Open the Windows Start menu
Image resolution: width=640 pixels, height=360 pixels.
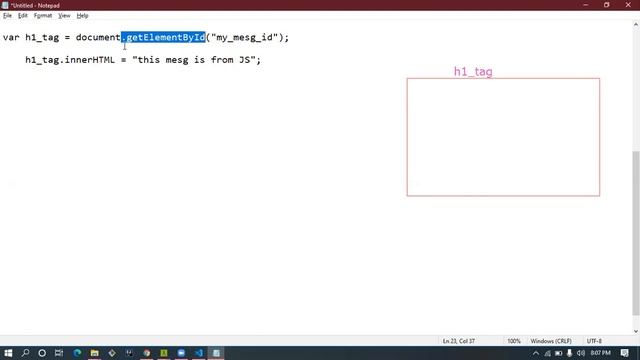click(8, 353)
